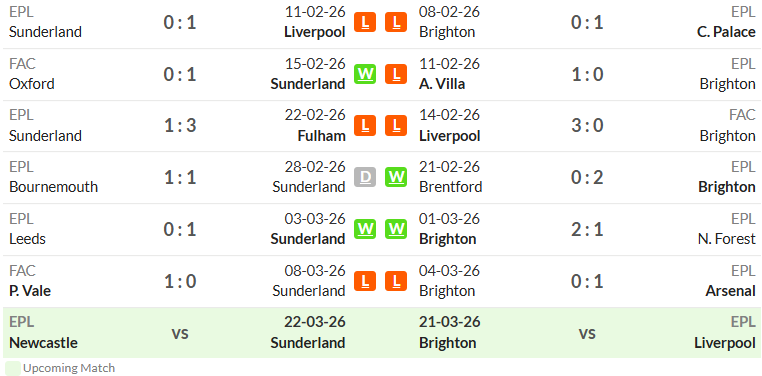Image resolution: width=762 pixels, height=376 pixels.
Task: Open the Leeds team link
Action: point(27,239)
